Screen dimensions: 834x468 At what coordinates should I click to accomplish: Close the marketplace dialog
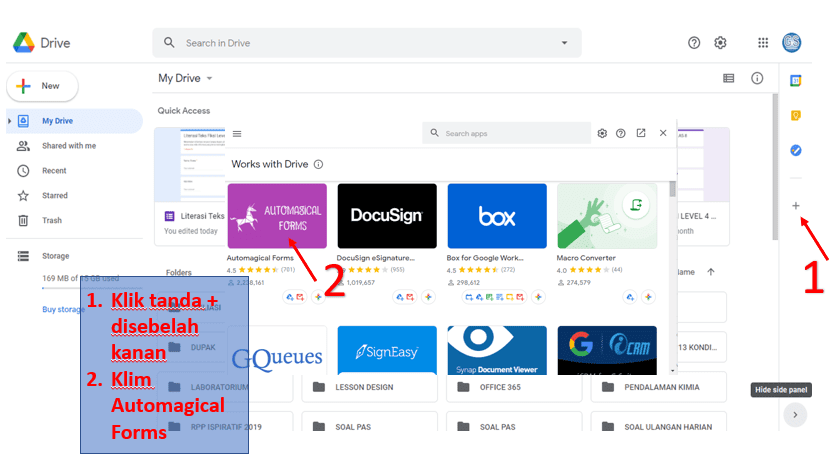coord(663,133)
